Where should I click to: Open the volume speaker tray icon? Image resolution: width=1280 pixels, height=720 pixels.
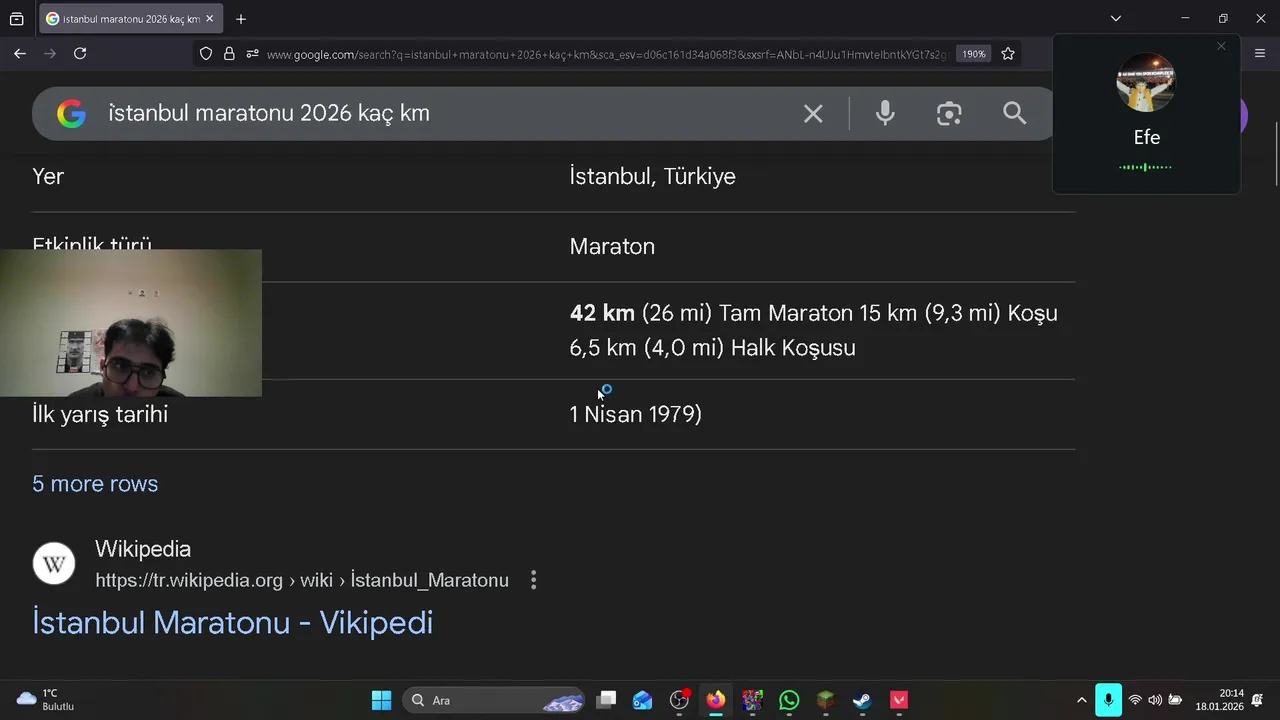point(1155,700)
